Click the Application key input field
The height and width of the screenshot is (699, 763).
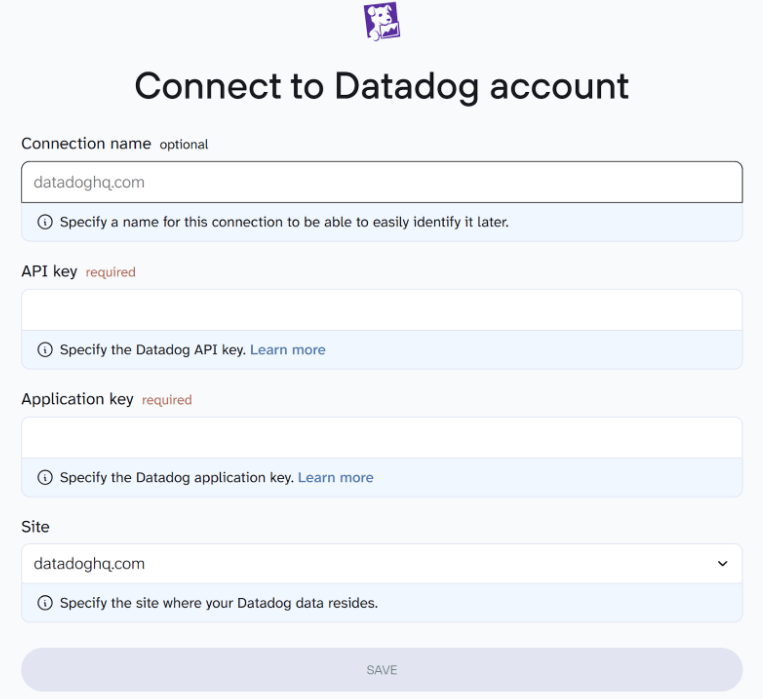click(382, 438)
